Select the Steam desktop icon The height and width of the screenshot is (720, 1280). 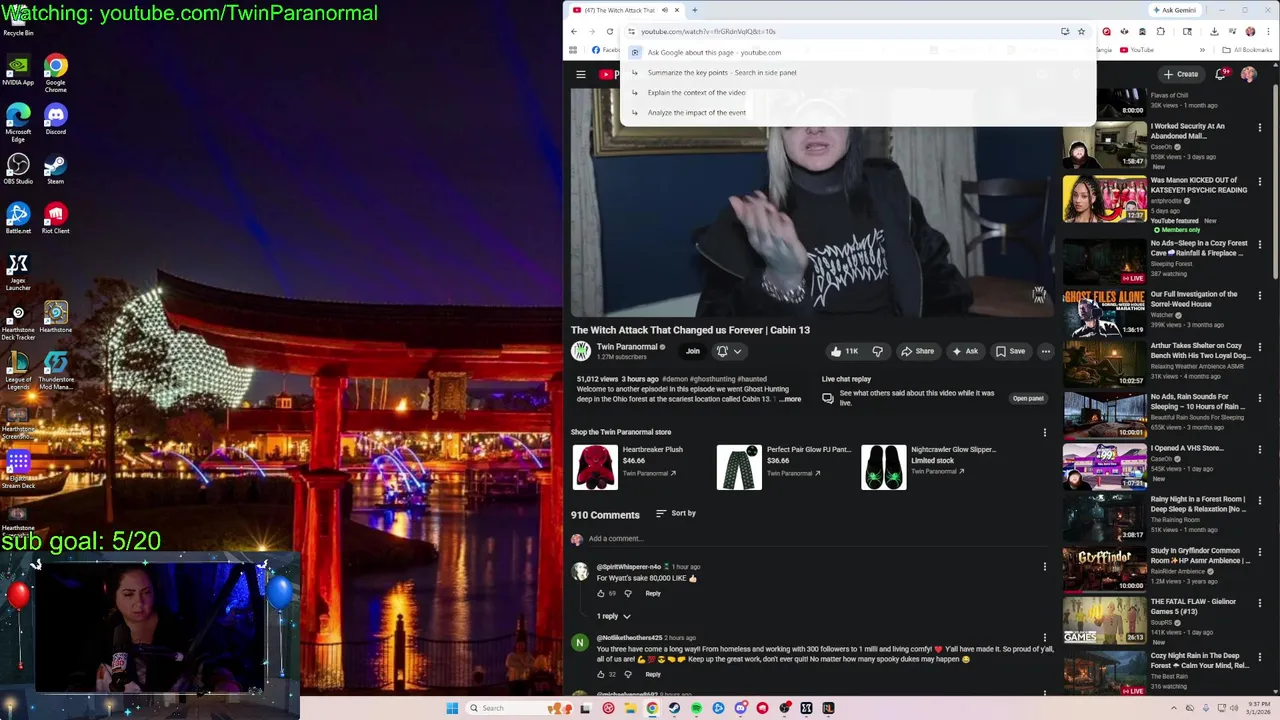tap(55, 168)
